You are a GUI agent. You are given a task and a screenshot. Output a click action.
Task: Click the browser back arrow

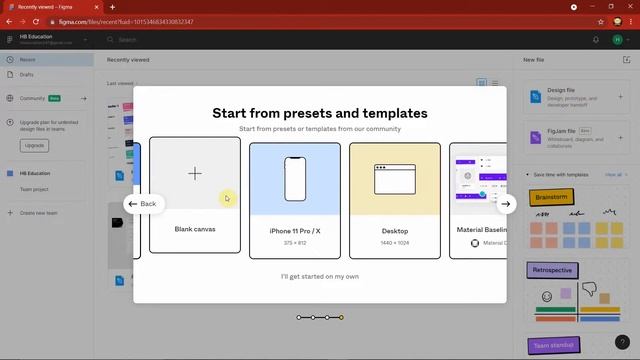tap(9, 22)
